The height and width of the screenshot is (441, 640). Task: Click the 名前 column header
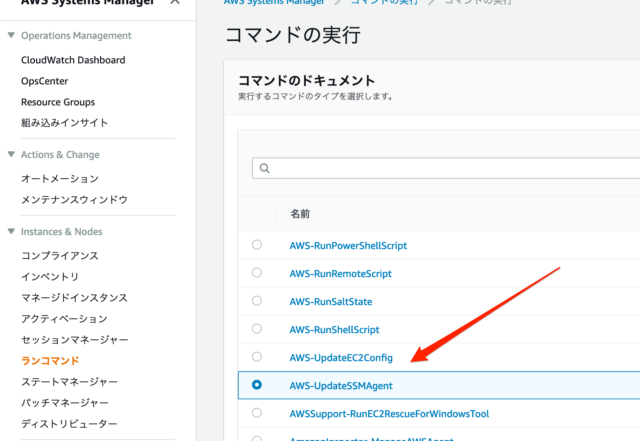point(300,214)
